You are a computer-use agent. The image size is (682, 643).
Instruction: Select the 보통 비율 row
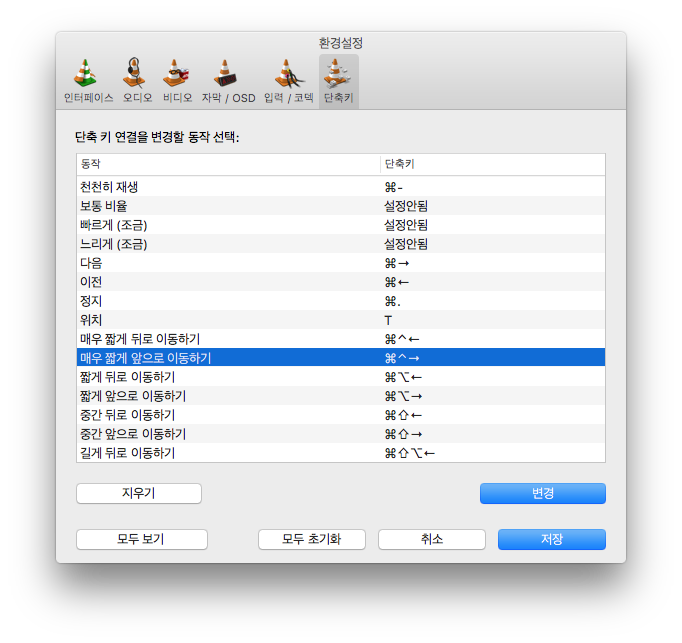click(x=341, y=206)
